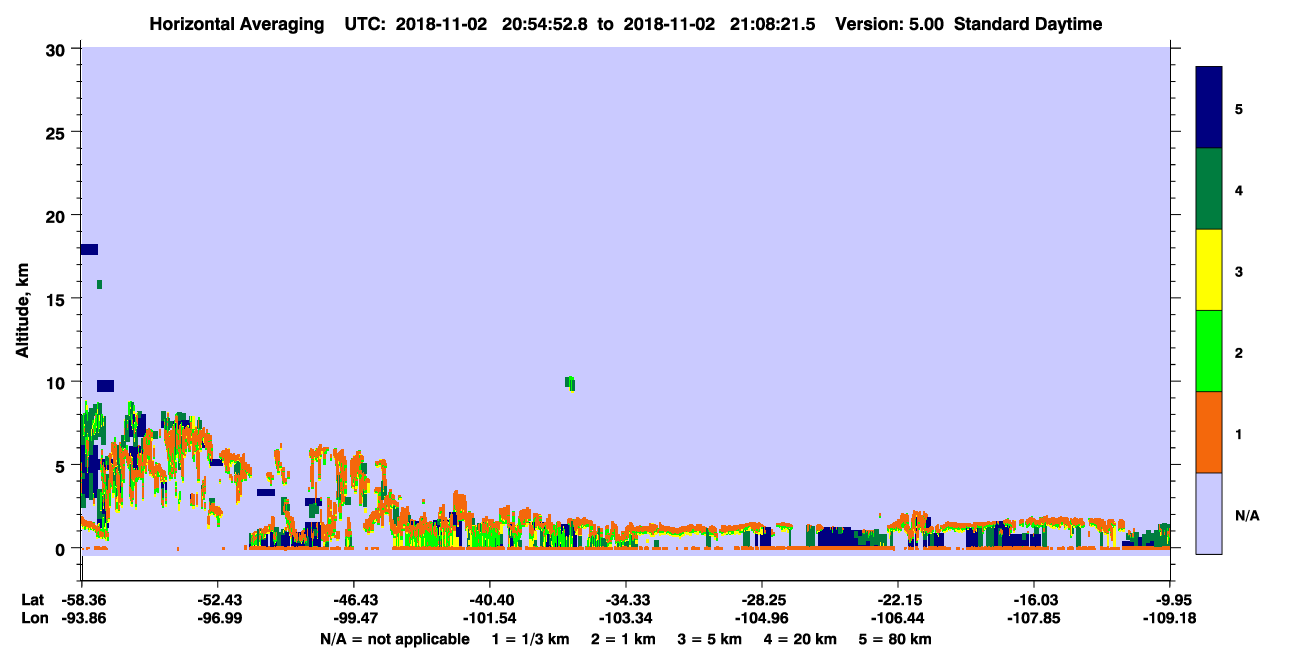Click 'Standard Daytime' in the title
1300x667 pixels.
[x=1028, y=24]
